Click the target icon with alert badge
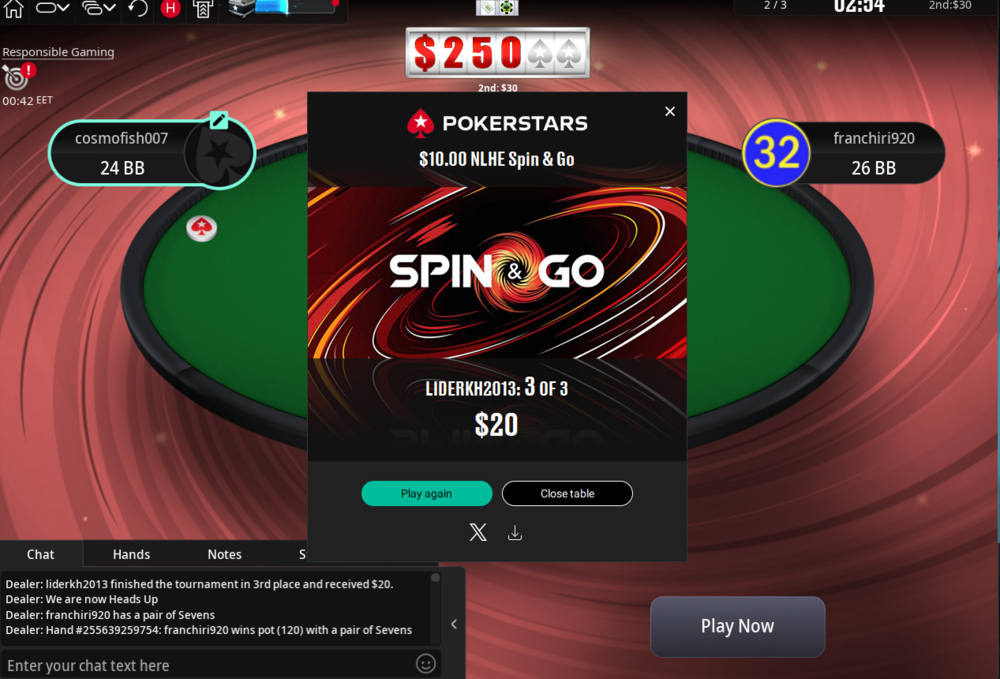The image size is (1000, 679). (18, 77)
